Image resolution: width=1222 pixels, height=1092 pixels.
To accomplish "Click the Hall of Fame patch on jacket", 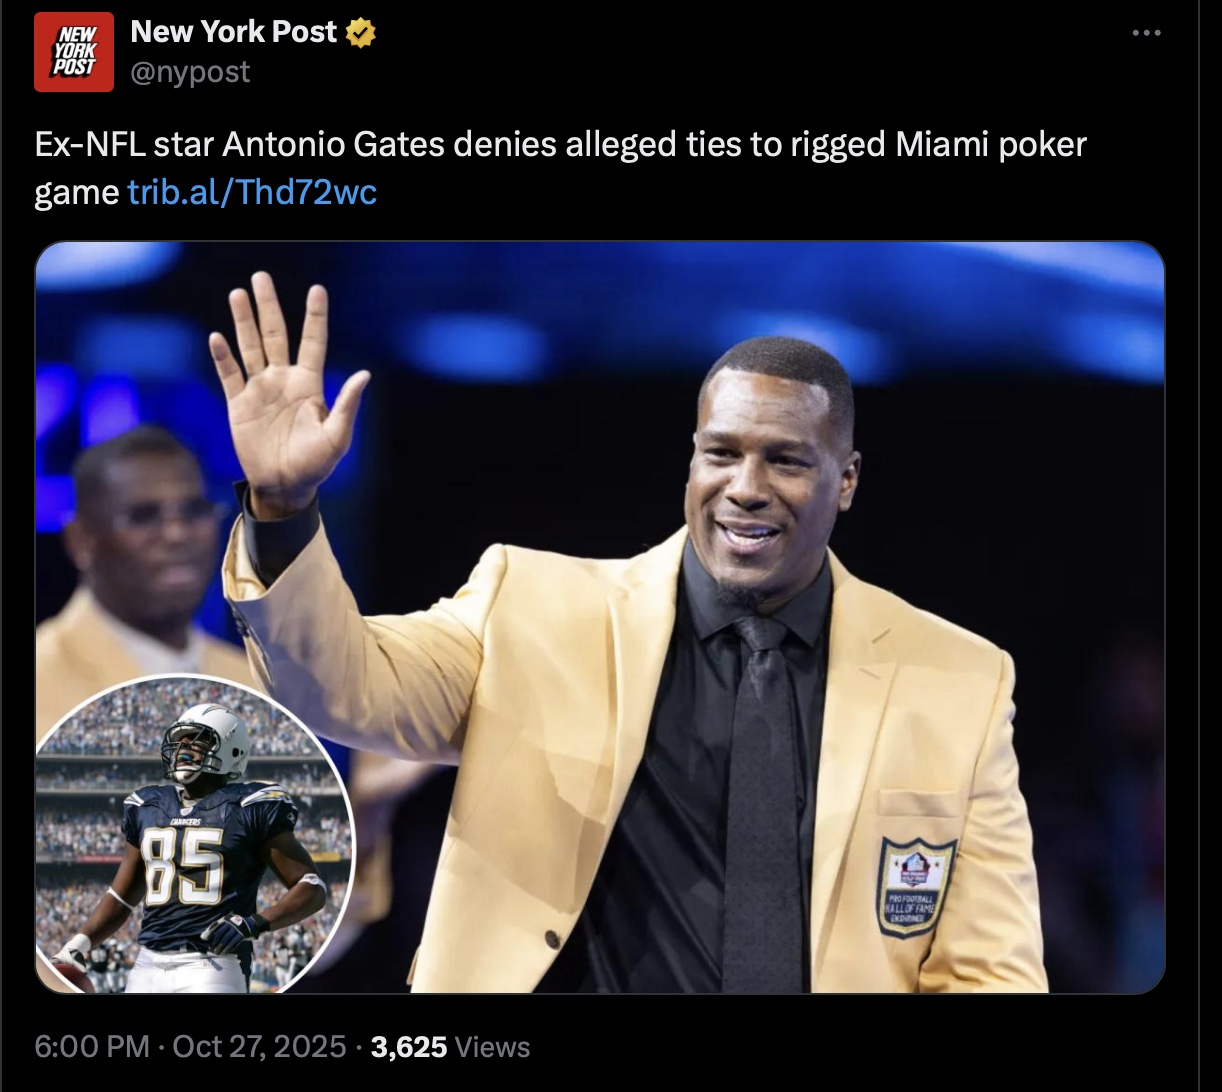I will 915,887.
